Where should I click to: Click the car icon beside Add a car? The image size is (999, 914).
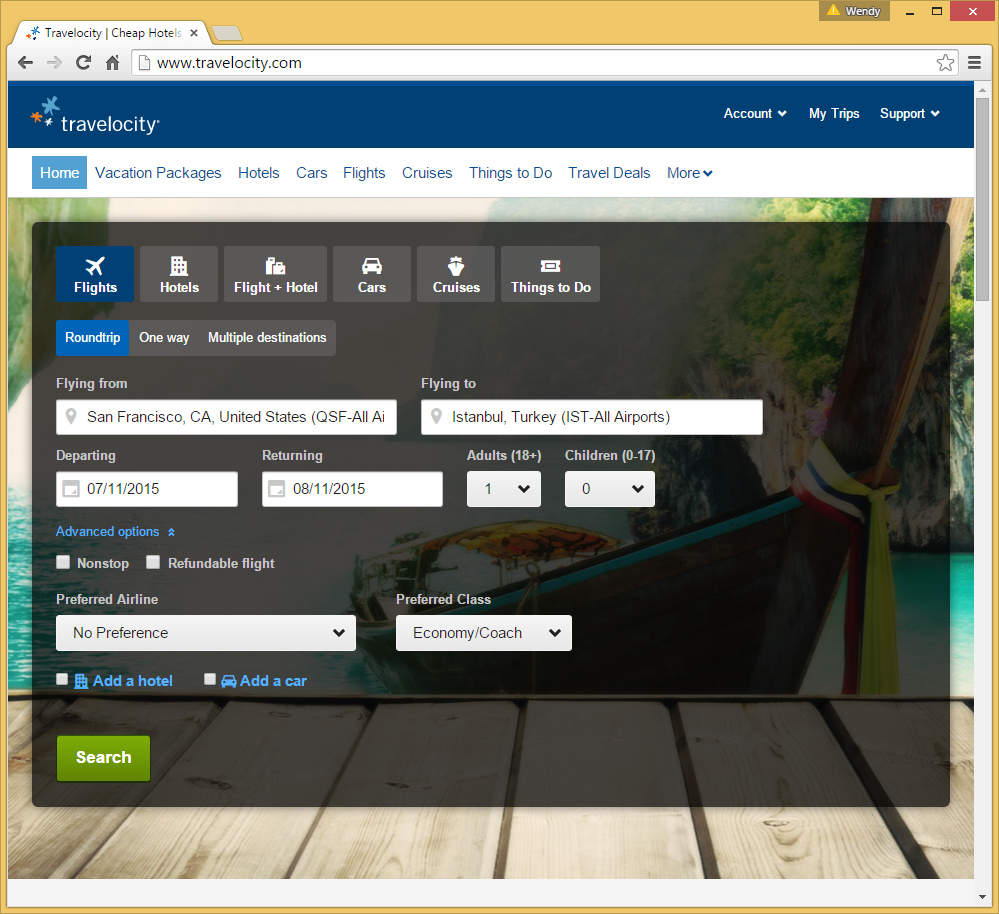(229, 681)
